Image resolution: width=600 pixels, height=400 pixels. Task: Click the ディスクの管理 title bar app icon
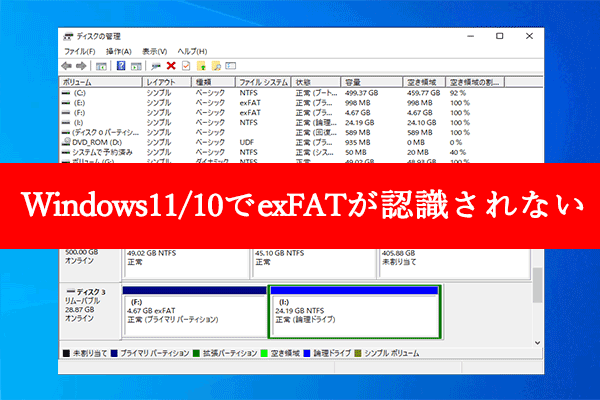tap(68, 36)
